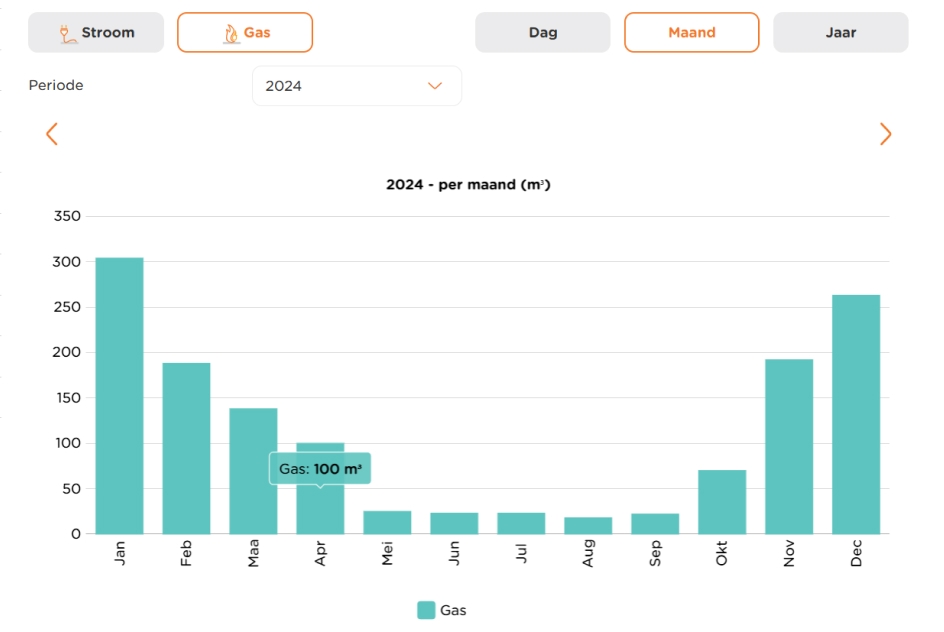Switch to the Dag view tab
The height and width of the screenshot is (632, 944).
click(542, 32)
